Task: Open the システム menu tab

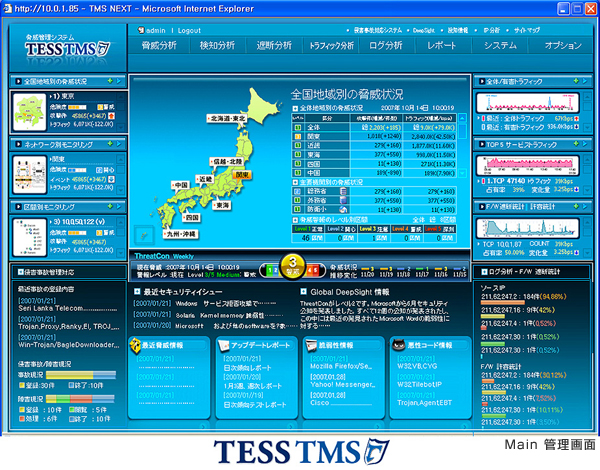Action: coord(500,46)
